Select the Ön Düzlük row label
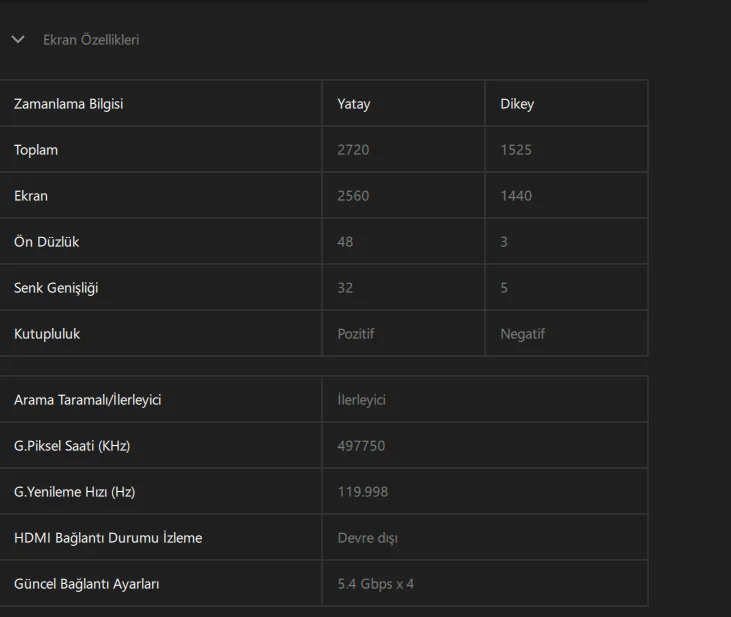Screen dimensions: 731x617 click(48, 242)
